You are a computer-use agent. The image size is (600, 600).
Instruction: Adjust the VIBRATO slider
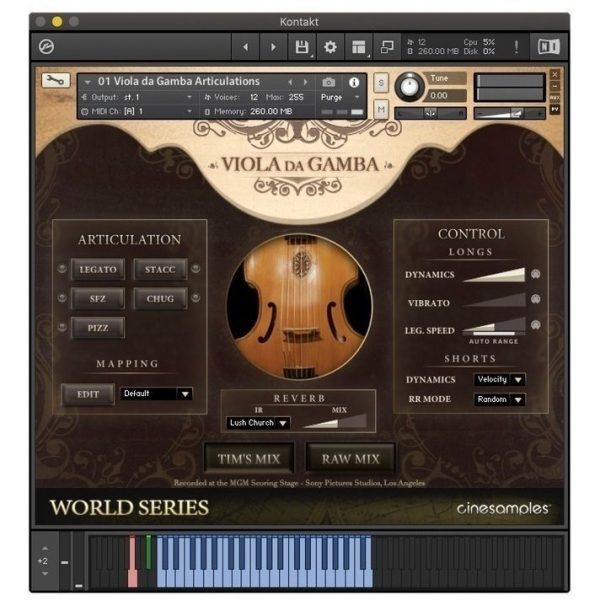click(x=494, y=300)
